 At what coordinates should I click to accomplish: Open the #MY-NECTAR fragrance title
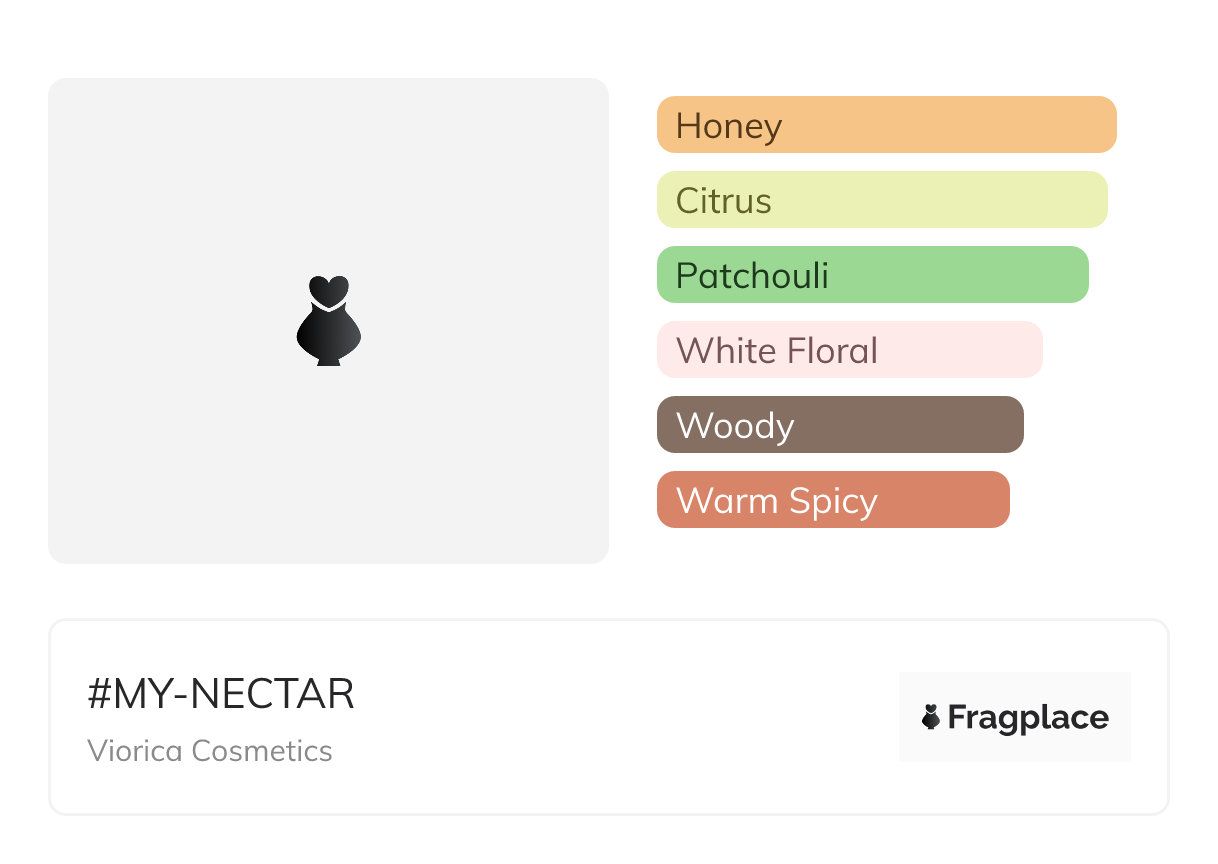click(x=221, y=694)
